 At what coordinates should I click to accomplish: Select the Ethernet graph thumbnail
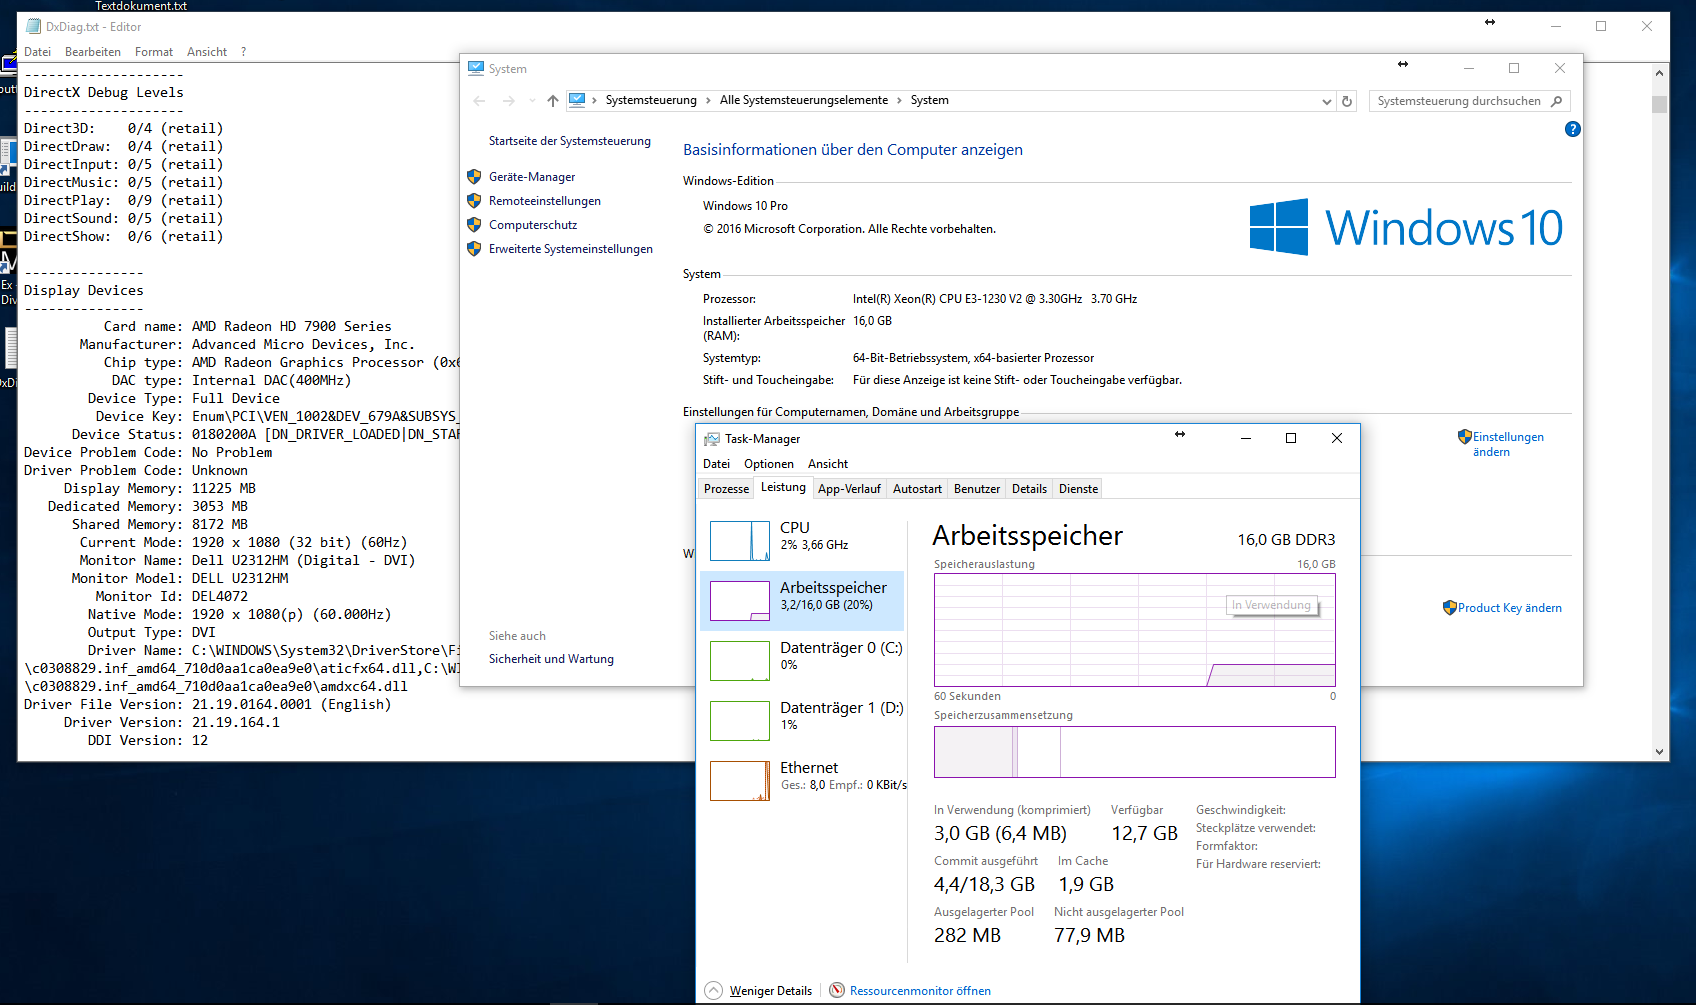(x=740, y=781)
